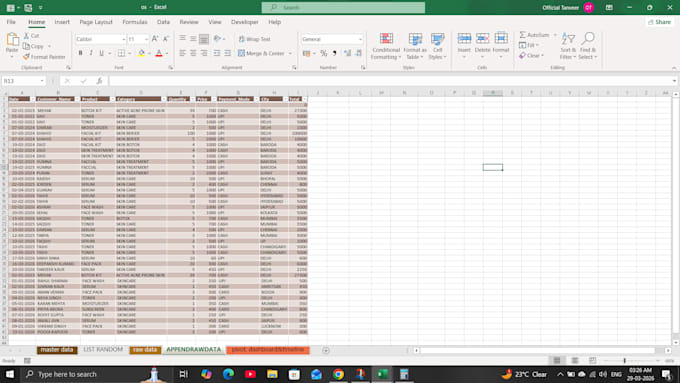This screenshot has width=680, height=383.
Task: Open font color dropdown arrow
Action: pos(167,53)
